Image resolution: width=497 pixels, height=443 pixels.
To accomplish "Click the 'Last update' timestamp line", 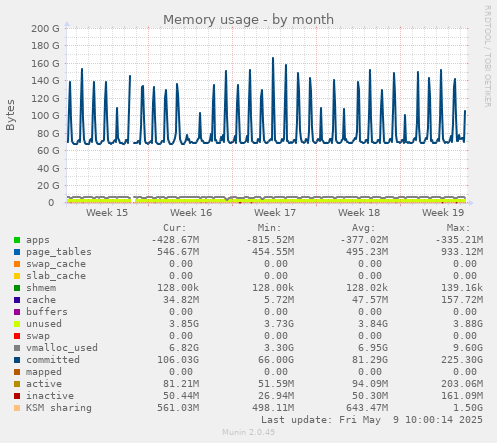I will pos(372,420).
